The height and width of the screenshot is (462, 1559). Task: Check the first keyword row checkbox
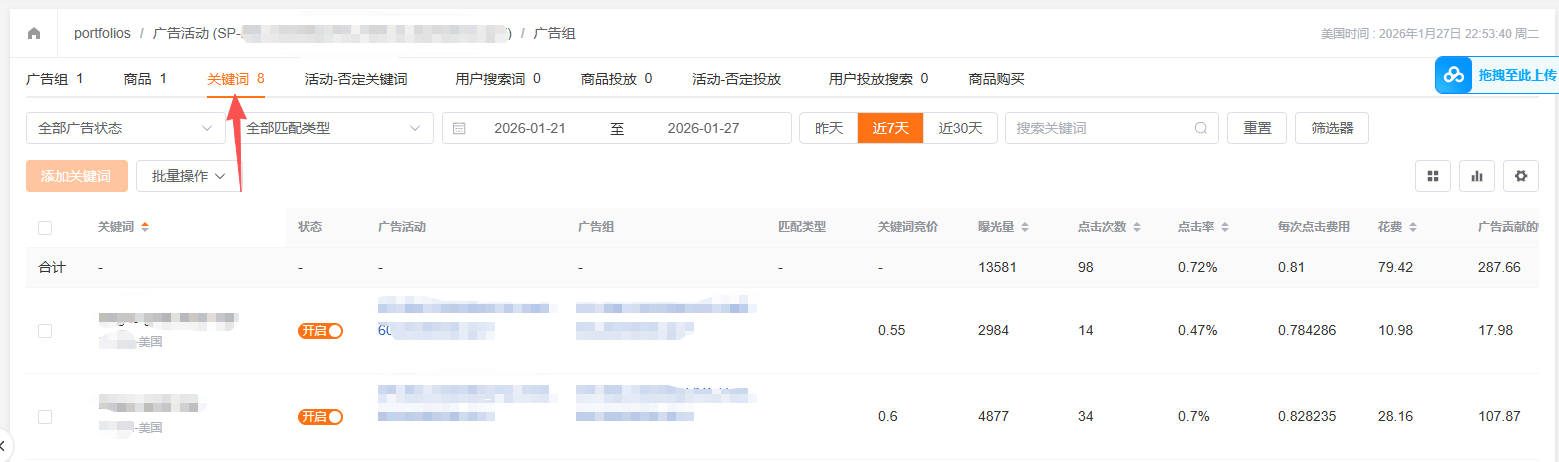[x=45, y=331]
